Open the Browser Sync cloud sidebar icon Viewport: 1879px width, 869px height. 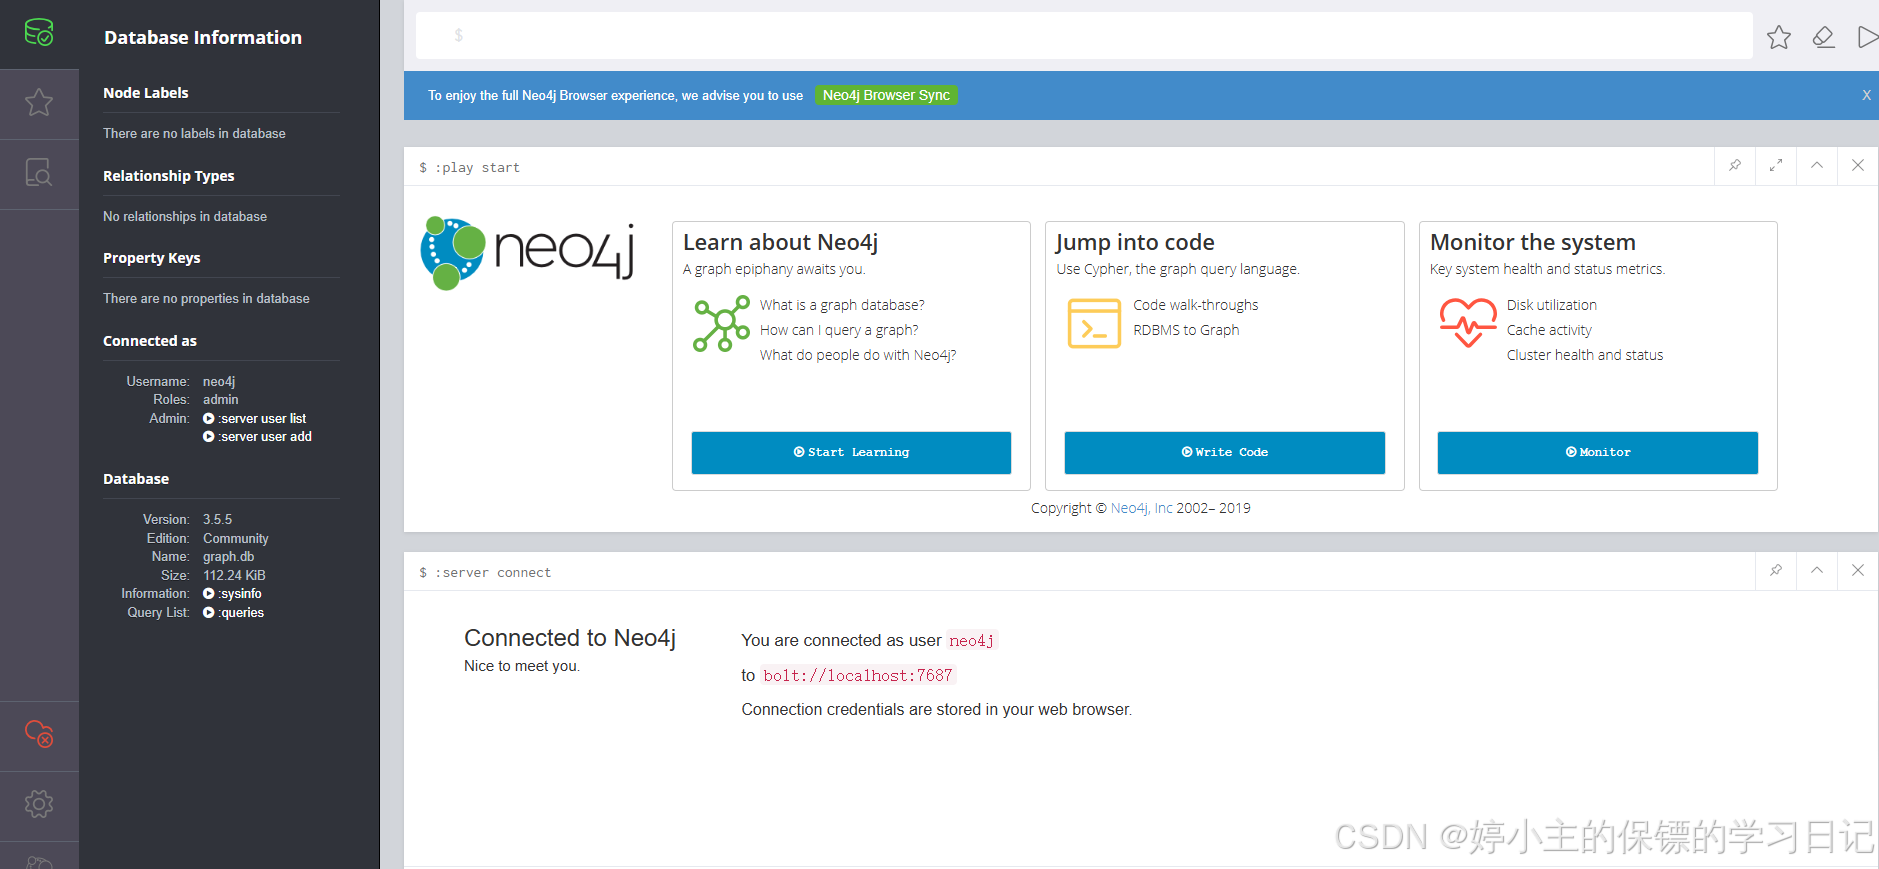pyautogui.click(x=39, y=734)
